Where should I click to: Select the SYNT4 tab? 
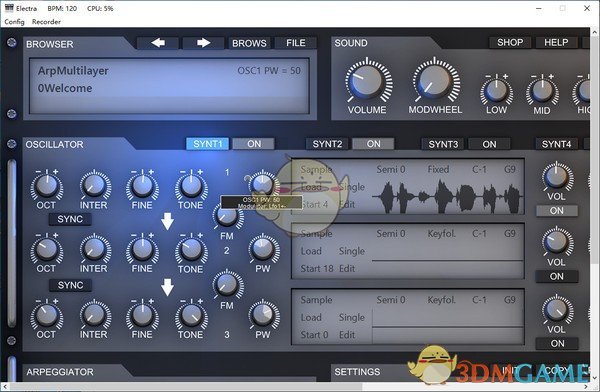pos(556,144)
